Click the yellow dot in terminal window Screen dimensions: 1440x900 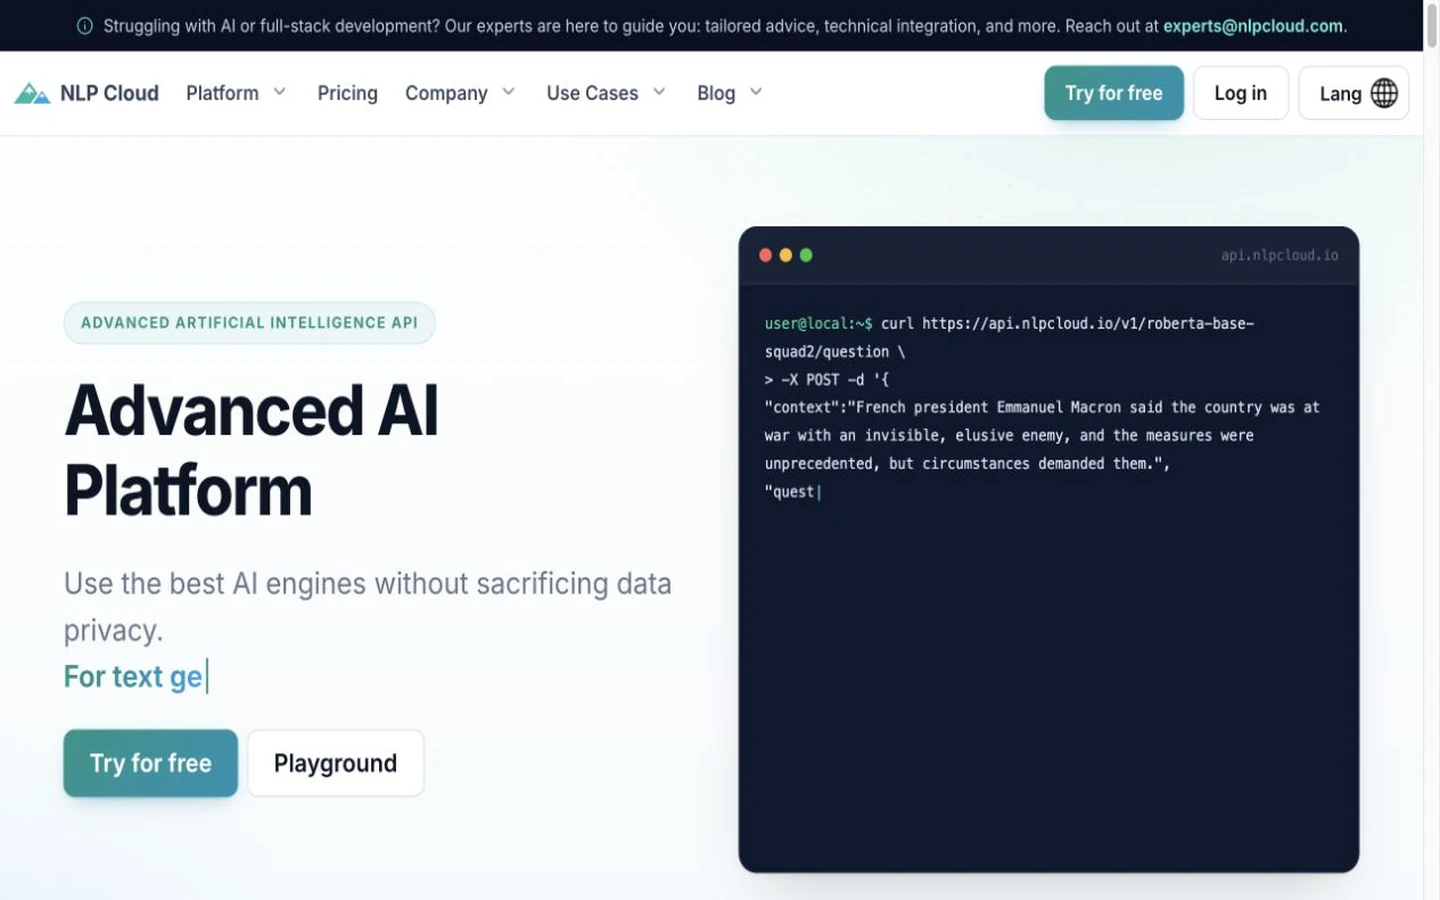click(786, 255)
